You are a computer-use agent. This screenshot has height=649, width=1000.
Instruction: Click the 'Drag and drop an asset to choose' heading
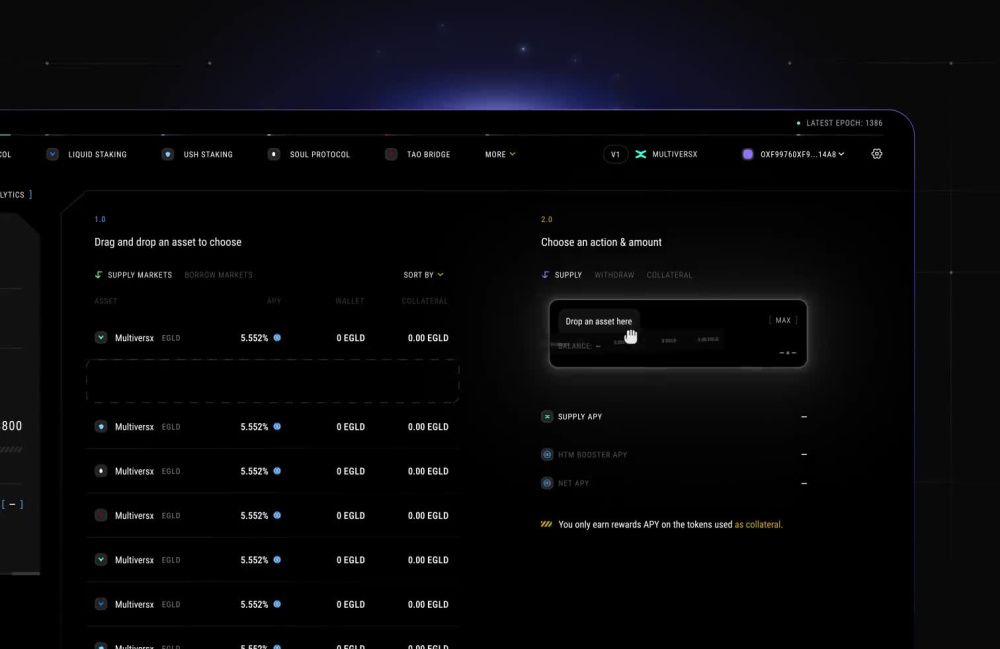(168, 242)
